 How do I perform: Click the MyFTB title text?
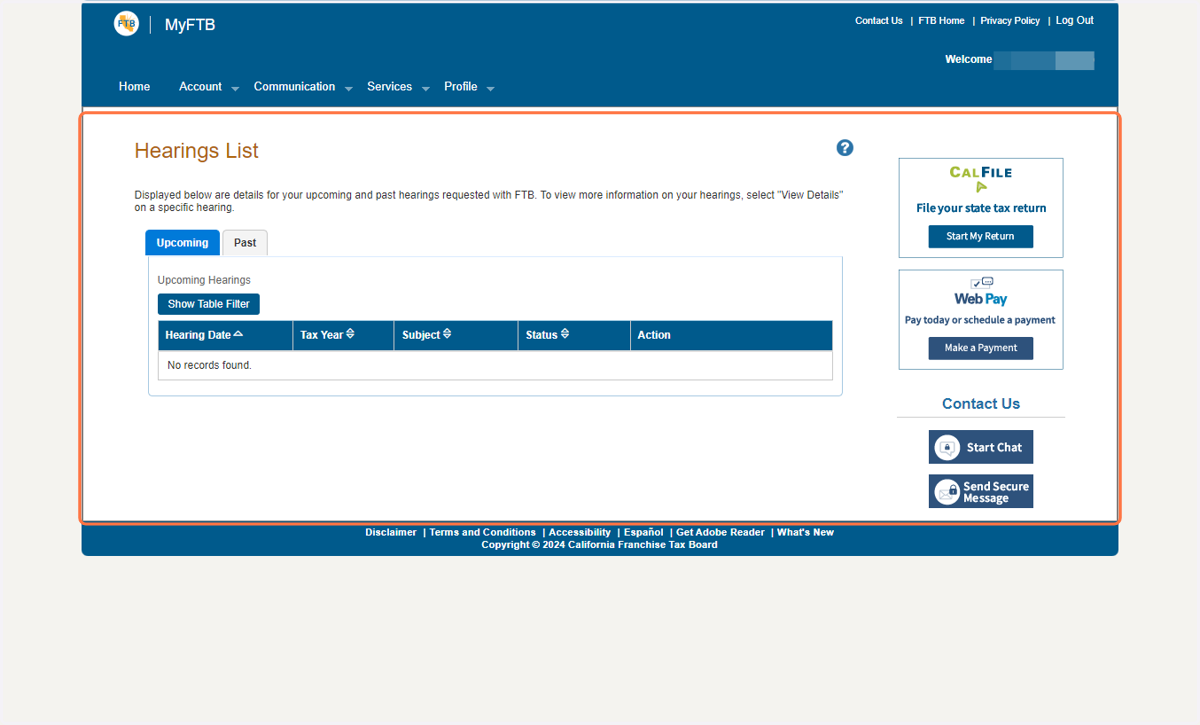click(190, 25)
